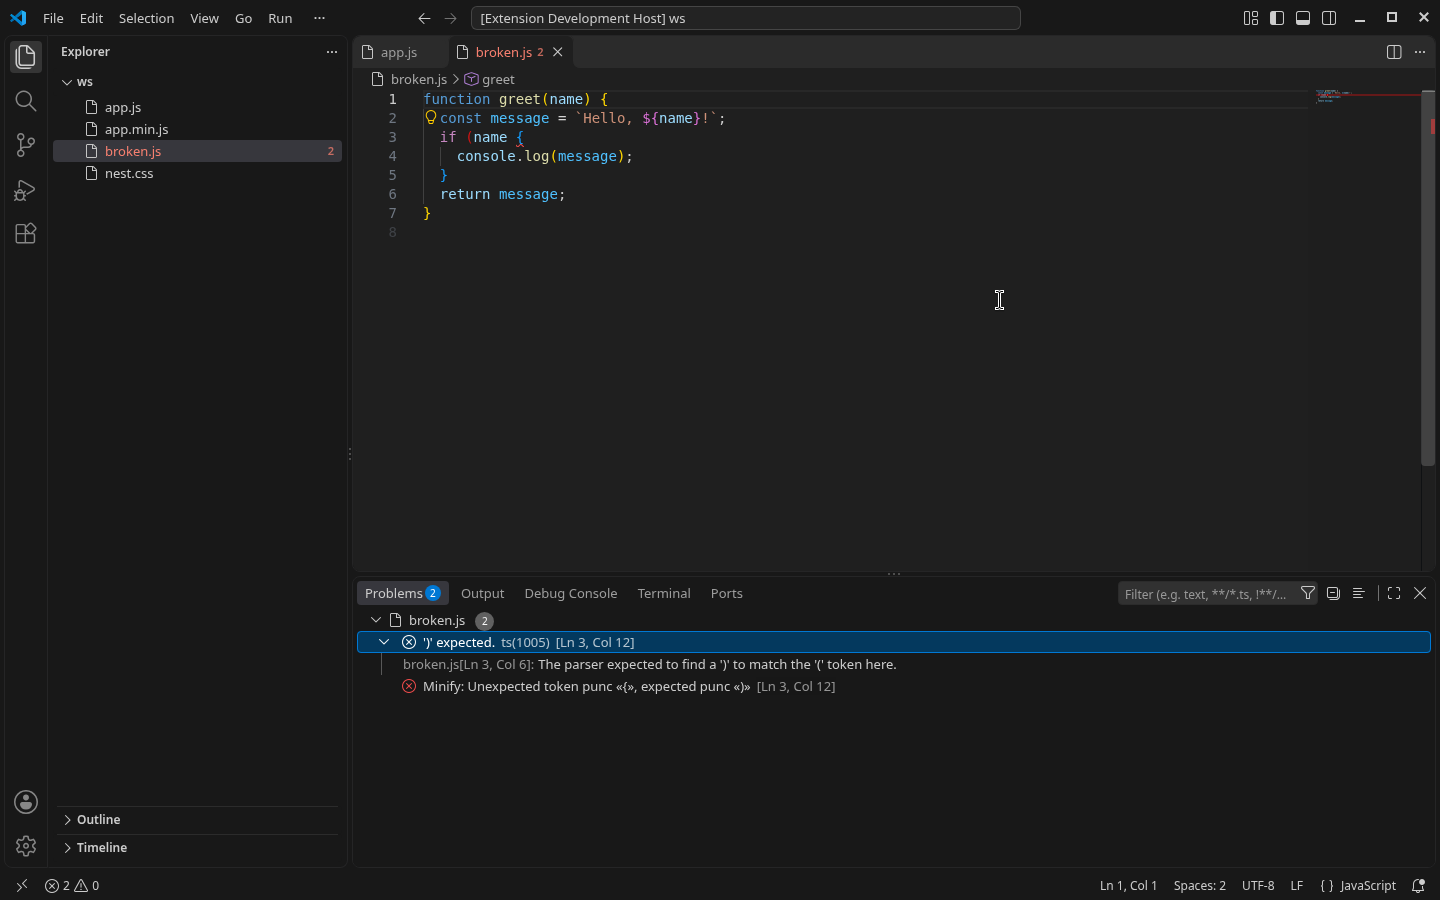Screen dimensions: 1440x900
Task: Open the menu bar overflow ellipsis
Action: click(x=320, y=18)
